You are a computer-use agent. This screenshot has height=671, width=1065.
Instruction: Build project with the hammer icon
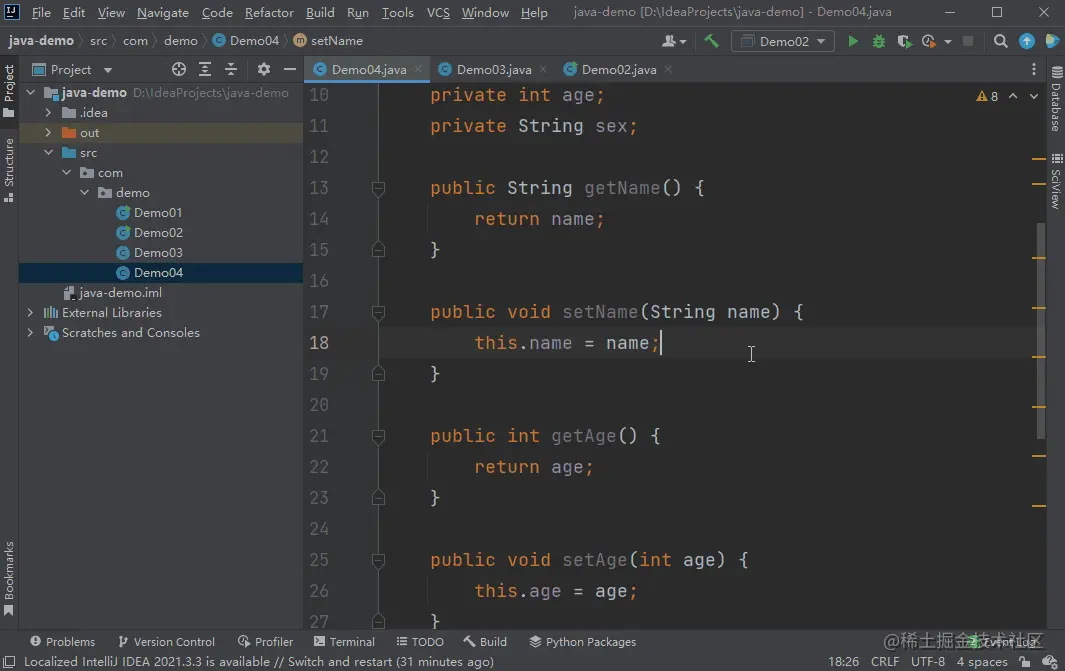711,41
